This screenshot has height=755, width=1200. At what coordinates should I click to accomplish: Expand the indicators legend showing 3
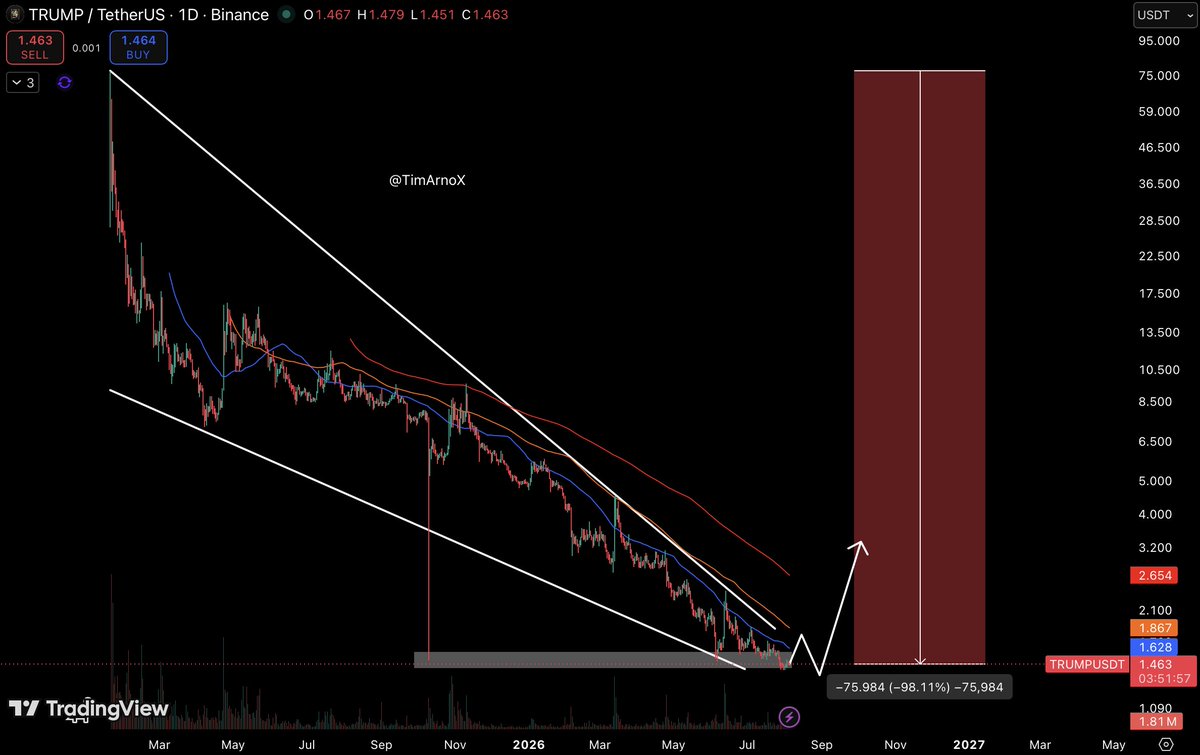click(23, 83)
